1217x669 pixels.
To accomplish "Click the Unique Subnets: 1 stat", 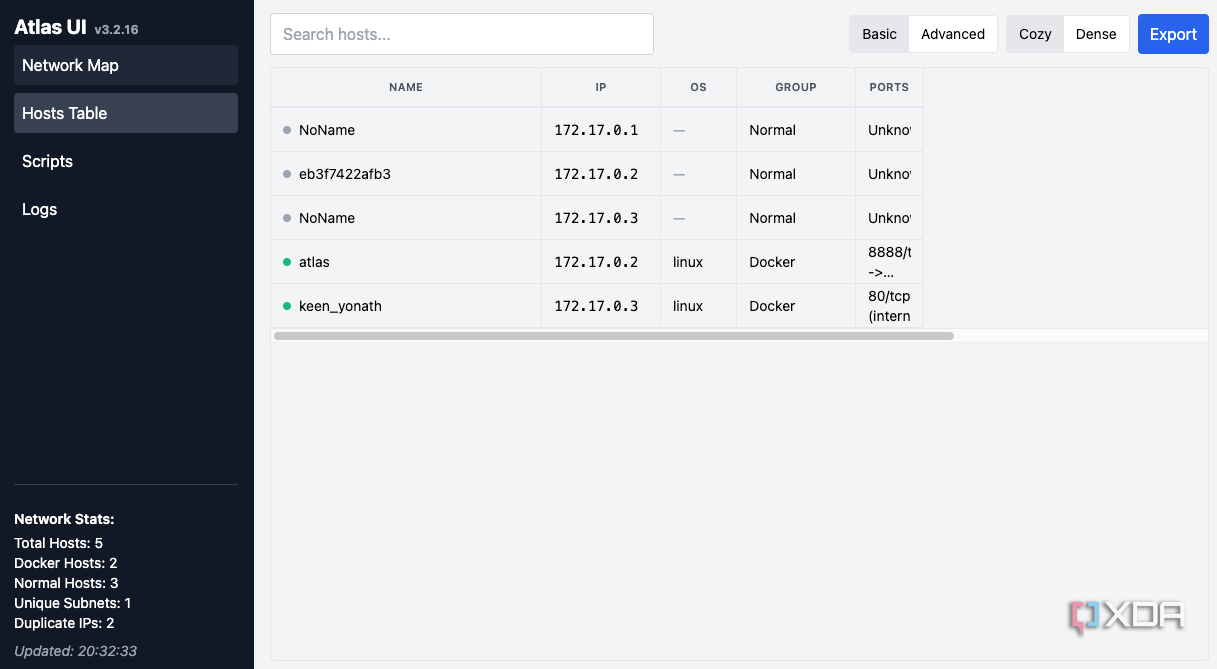I will tap(72, 603).
